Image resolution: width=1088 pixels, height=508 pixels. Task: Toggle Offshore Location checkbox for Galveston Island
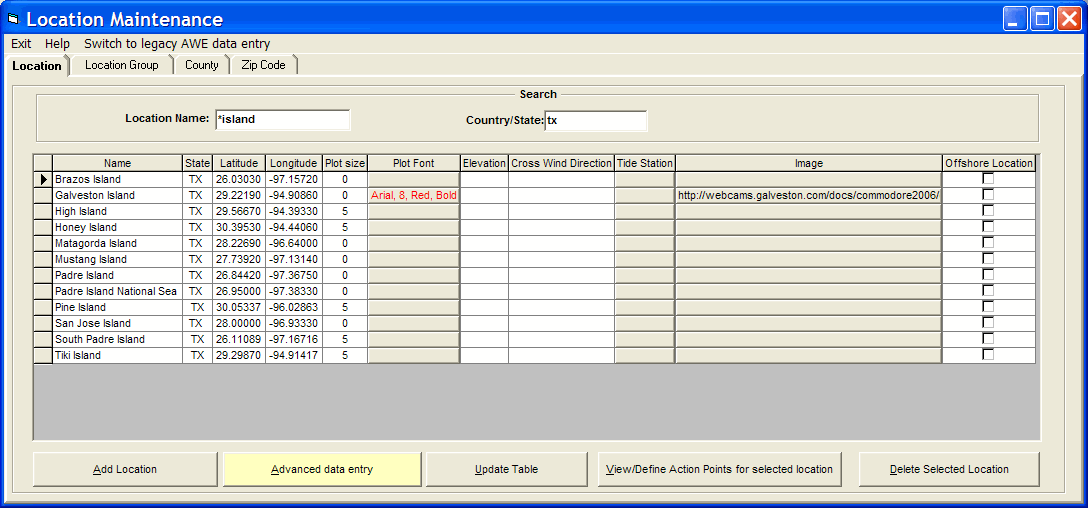click(x=988, y=195)
